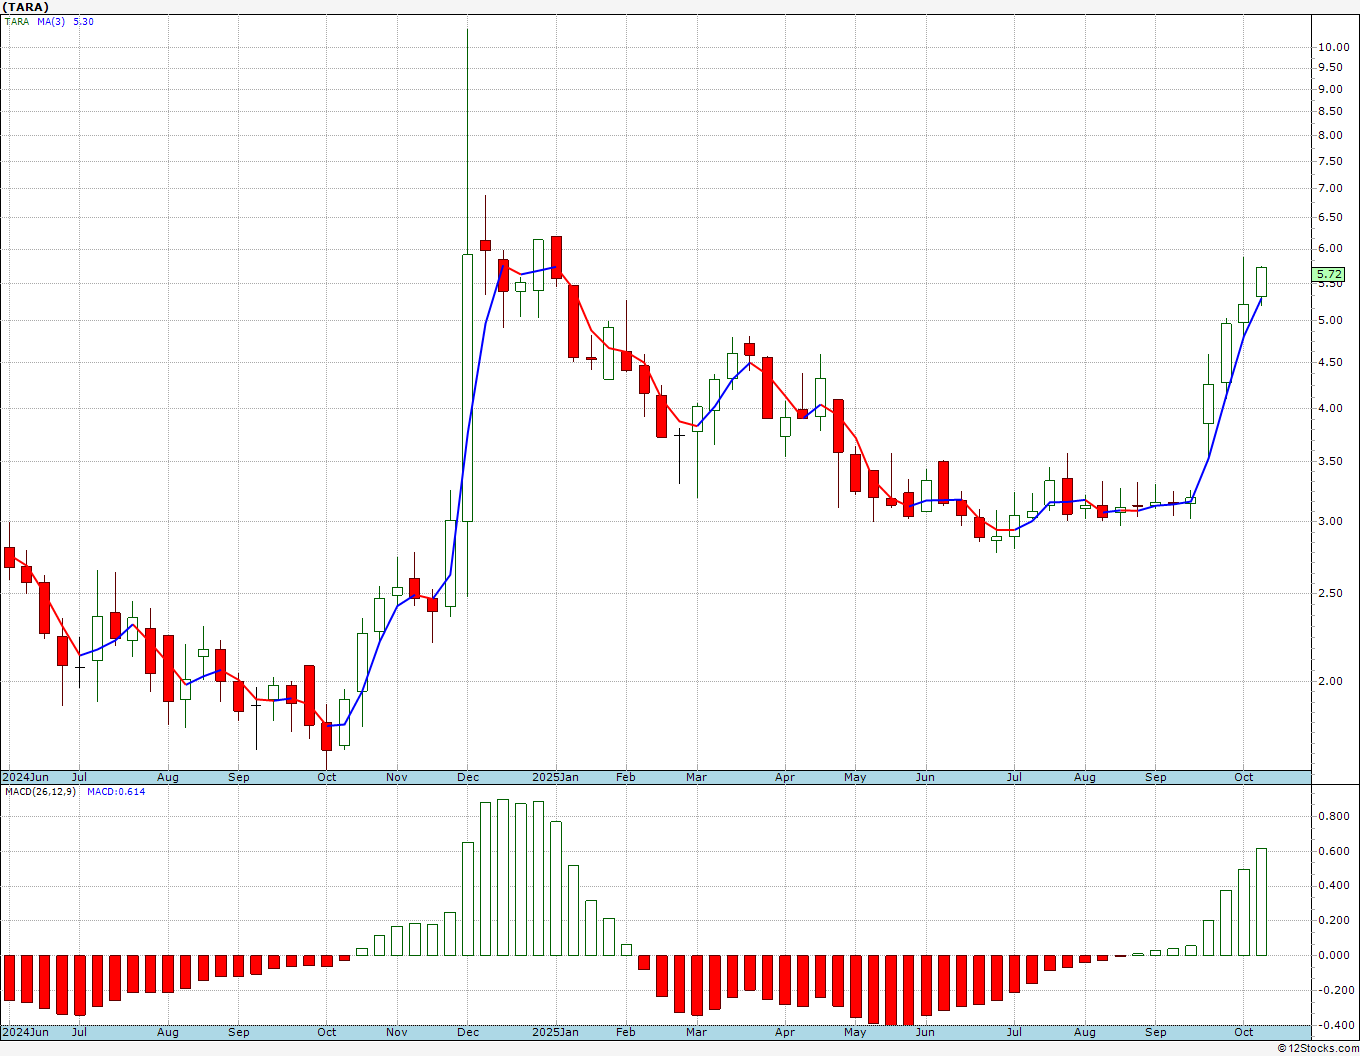The height and width of the screenshot is (1056, 1360).
Task: Click Dec on the price chart date axis
Action: pyautogui.click(x=467, y=777)
